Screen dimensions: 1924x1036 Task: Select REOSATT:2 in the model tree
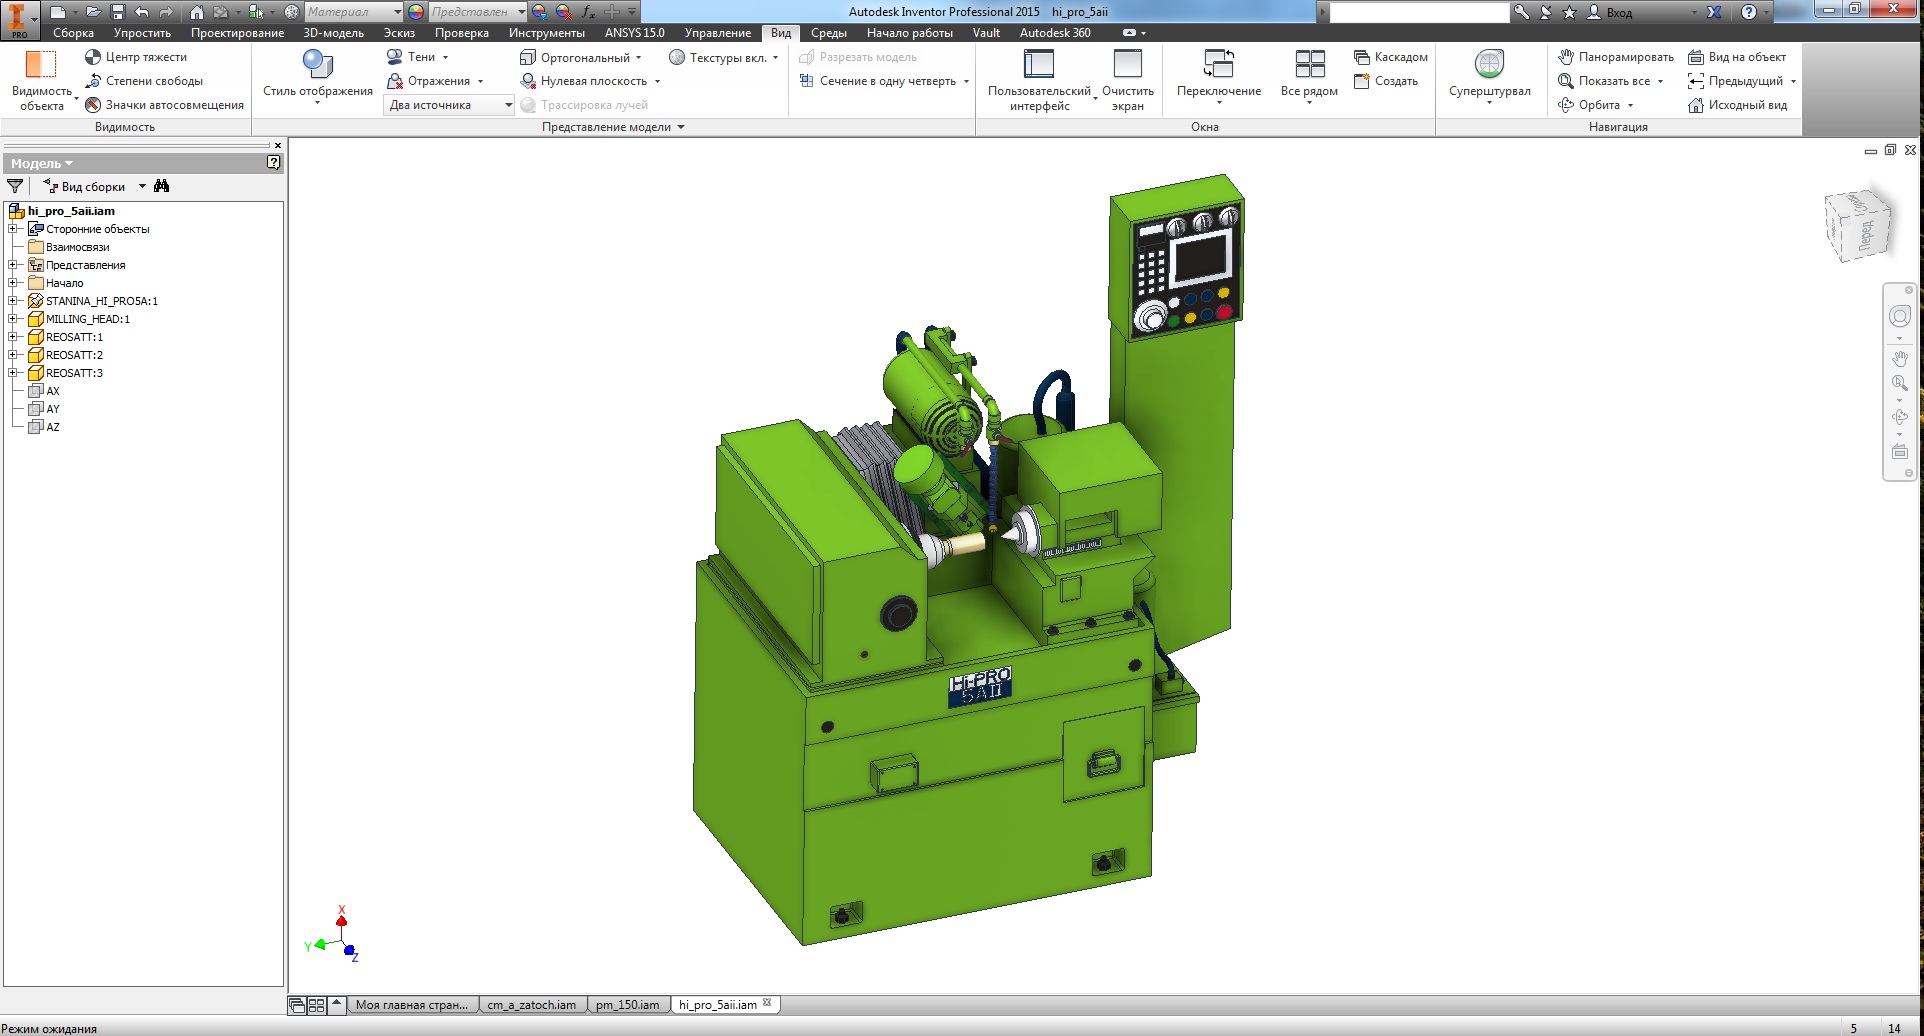pyautogui.click(x=74, y=355)
